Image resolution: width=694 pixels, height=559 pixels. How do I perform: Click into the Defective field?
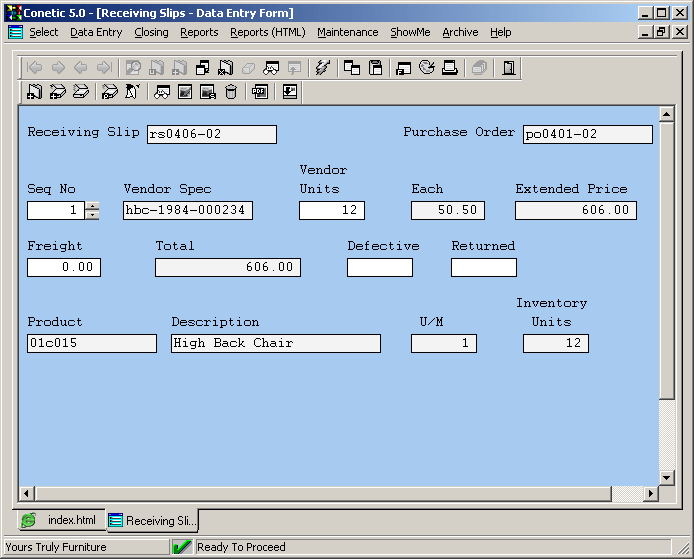click(379, 267)
